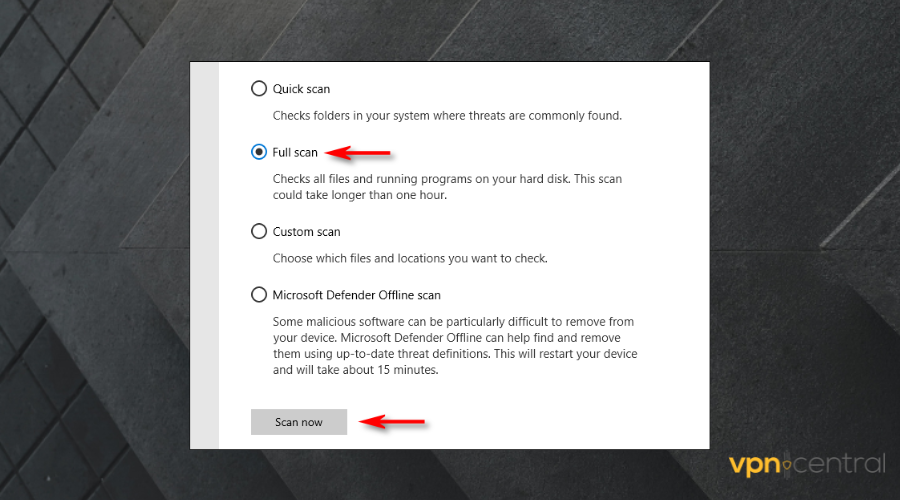Click the "Custom scan" text label
900x500 pixels.
tap(306, 232)
